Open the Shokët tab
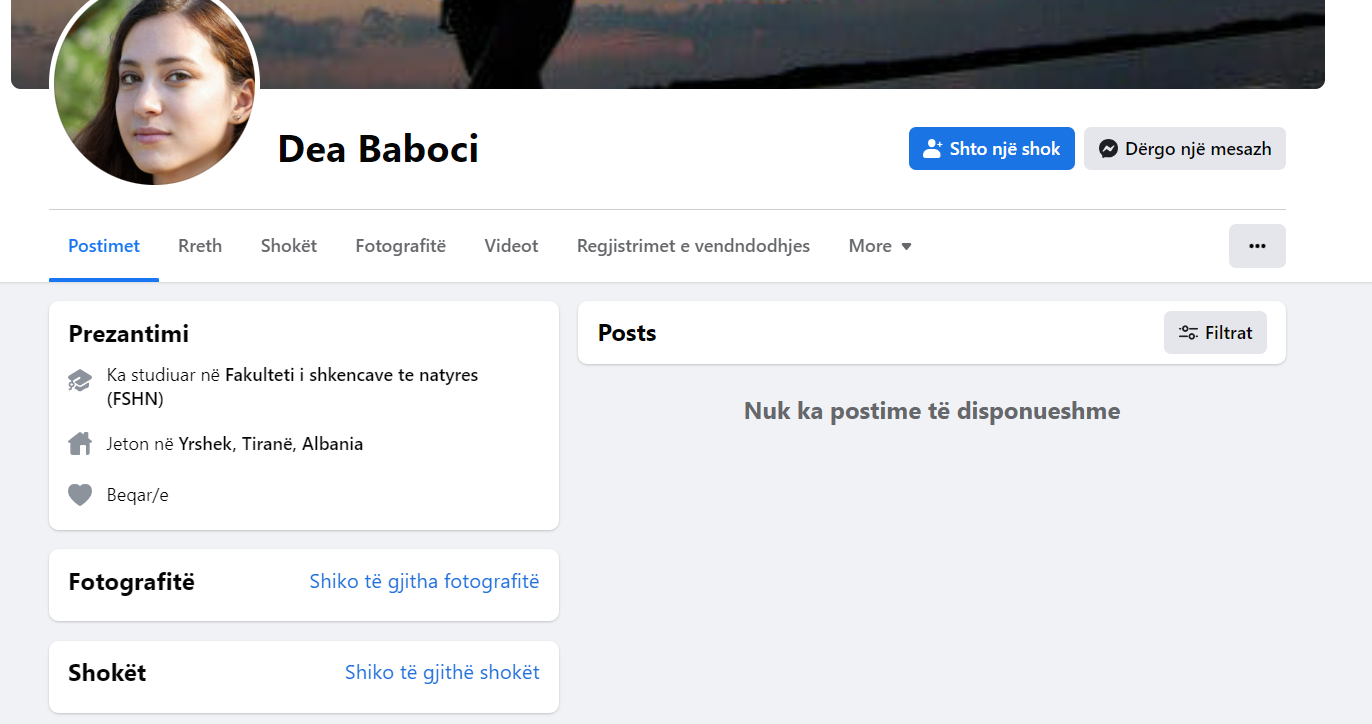 tap(289, 246)
